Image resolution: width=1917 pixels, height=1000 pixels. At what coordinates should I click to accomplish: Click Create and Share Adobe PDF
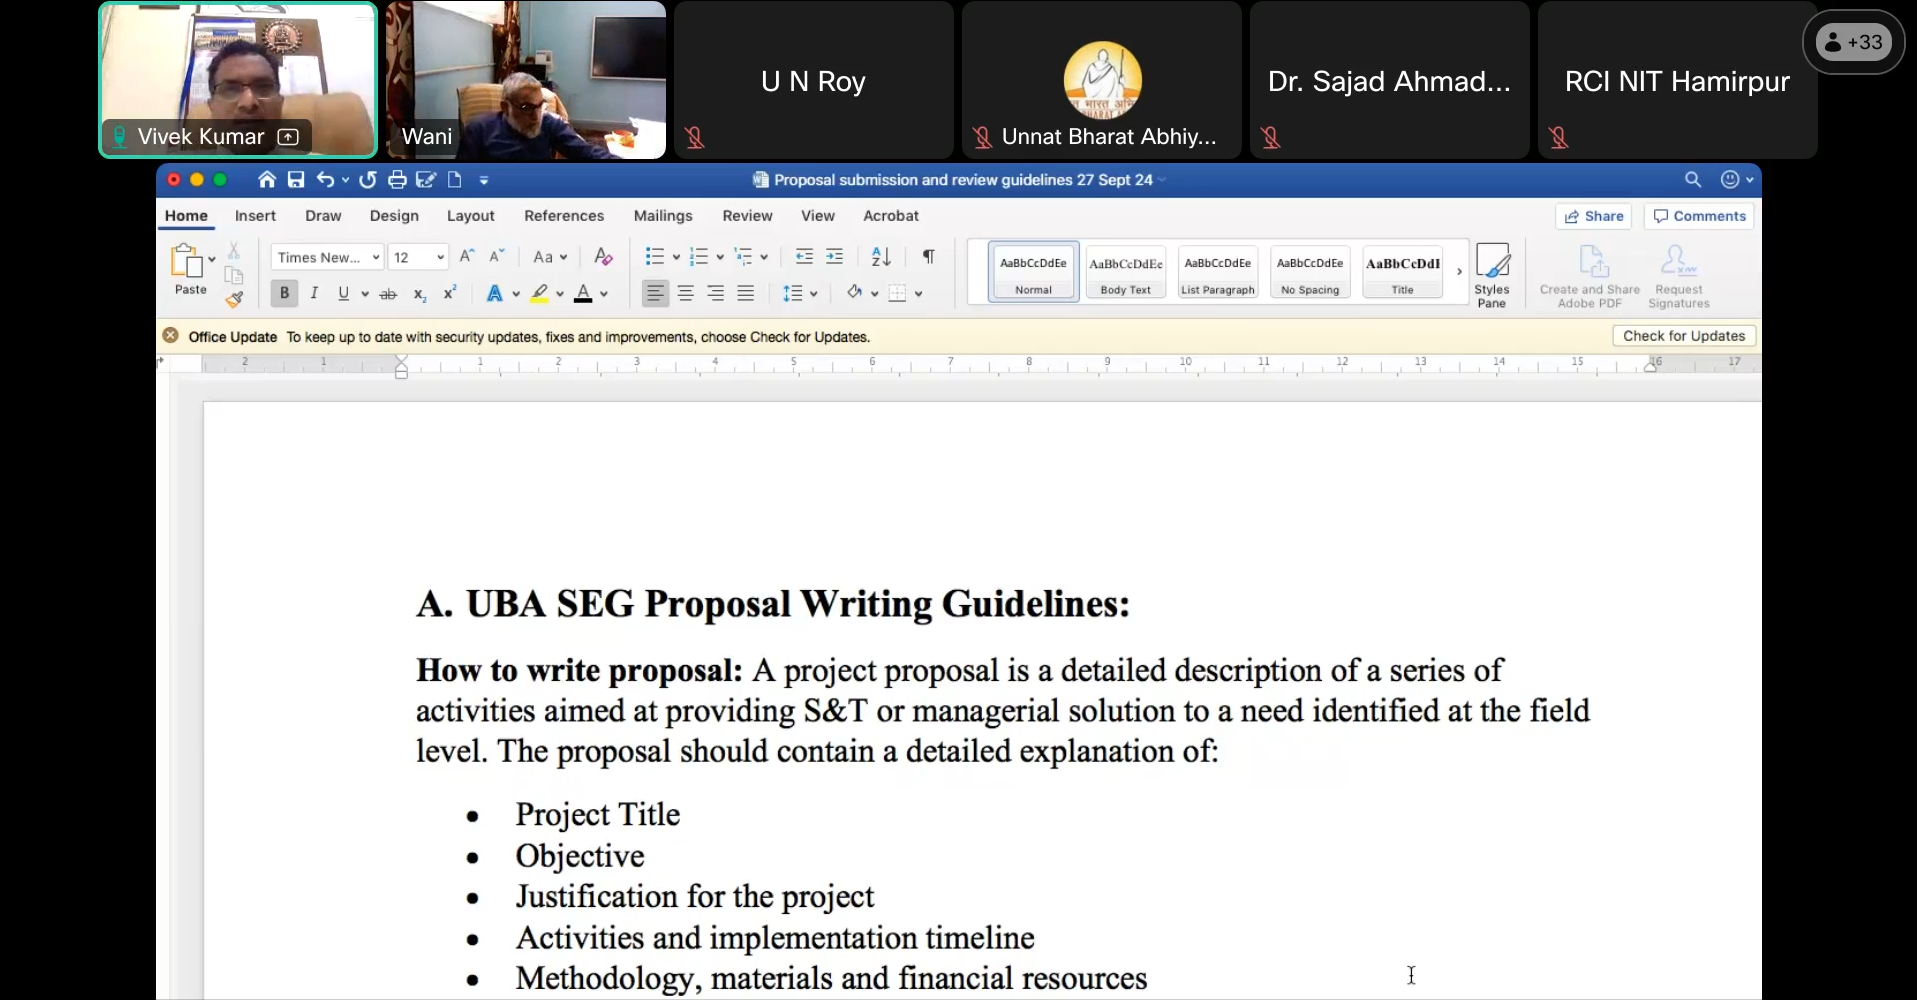1590,276
